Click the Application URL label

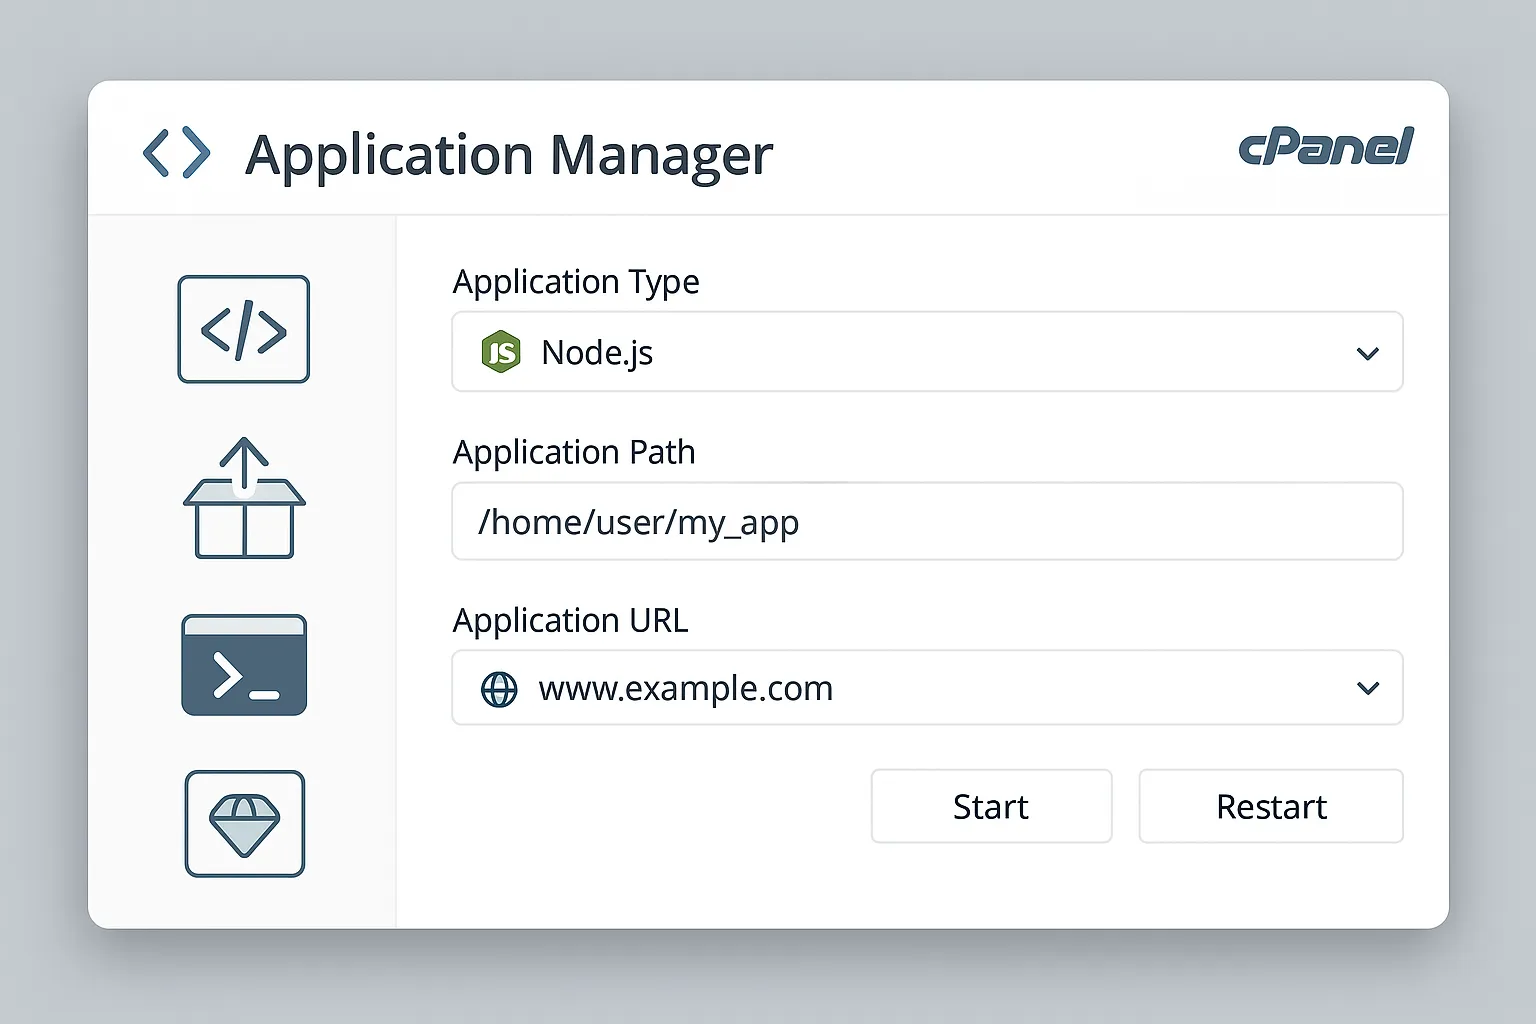[570, 621]
